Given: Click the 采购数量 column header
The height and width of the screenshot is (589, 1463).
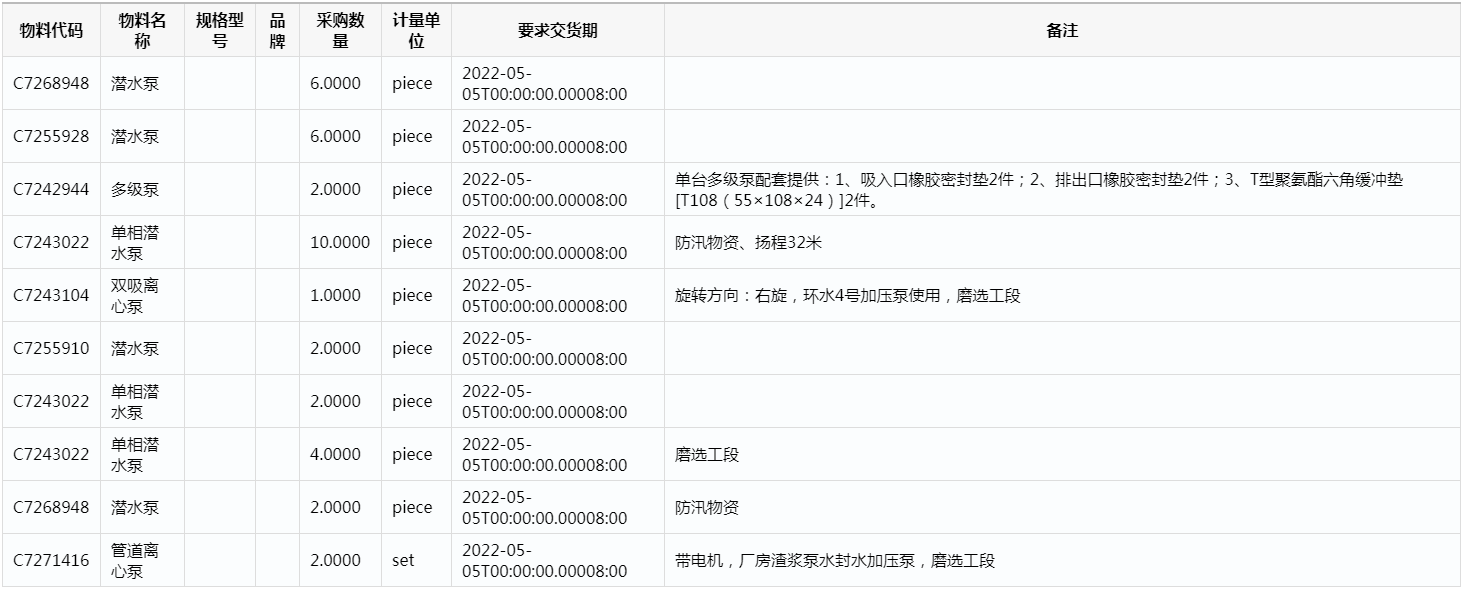Looking at the screenshot, I should click(340, 30).
